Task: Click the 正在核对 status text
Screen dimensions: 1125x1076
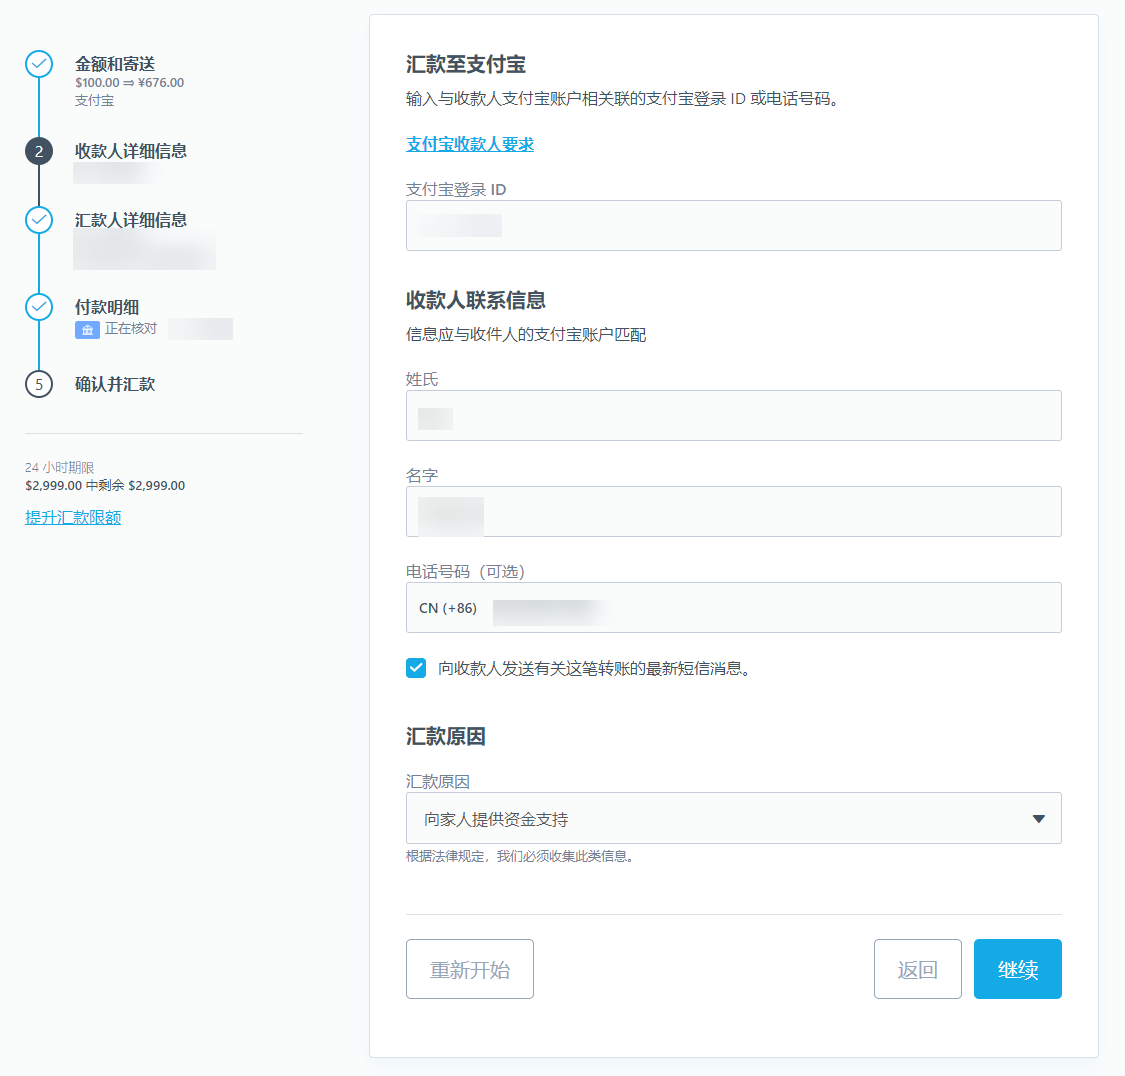Action: tap(131, 329)
